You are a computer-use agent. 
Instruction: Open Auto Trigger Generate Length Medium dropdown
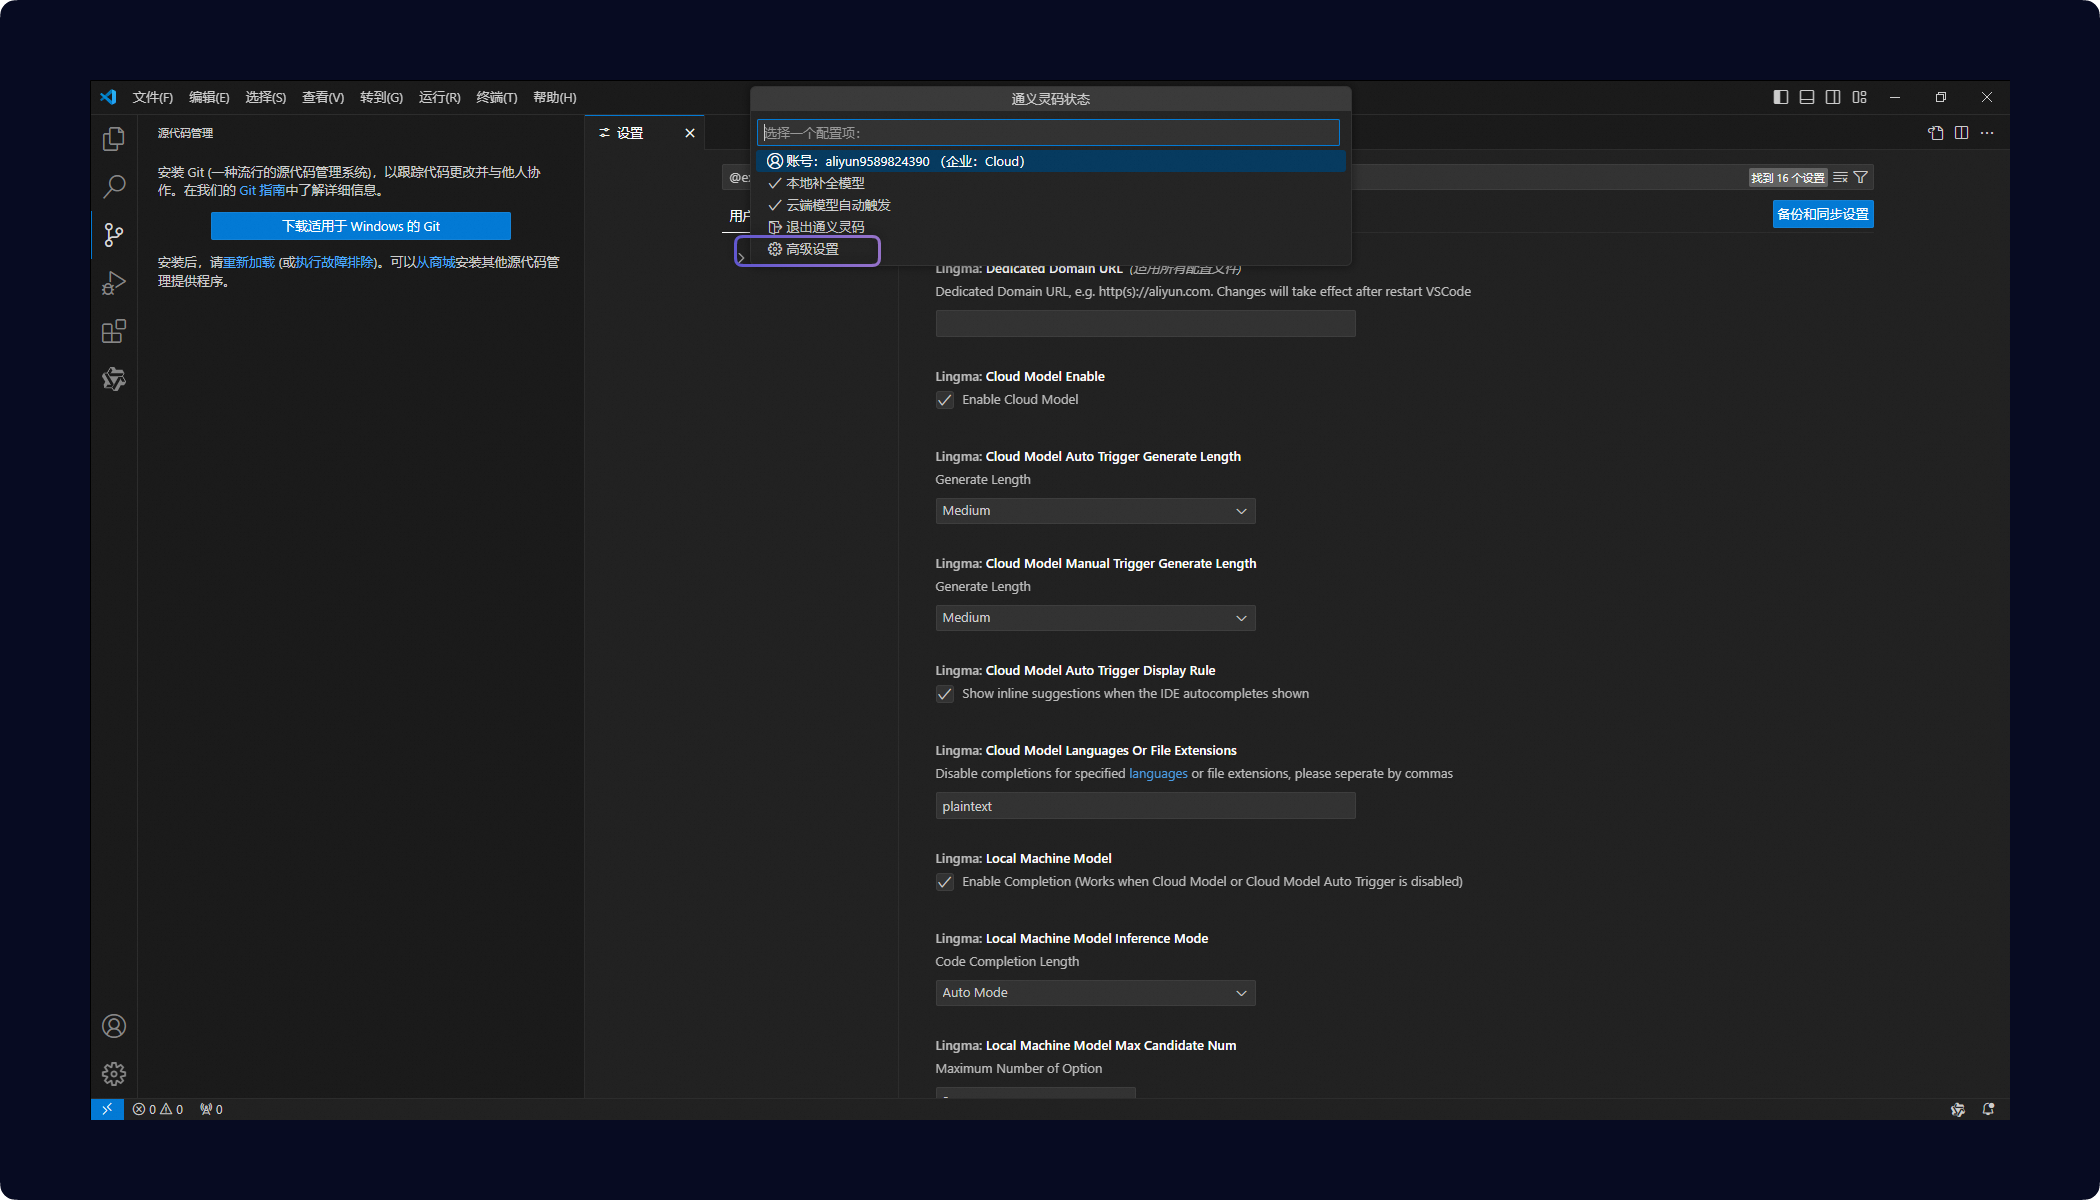(1095, 511)
